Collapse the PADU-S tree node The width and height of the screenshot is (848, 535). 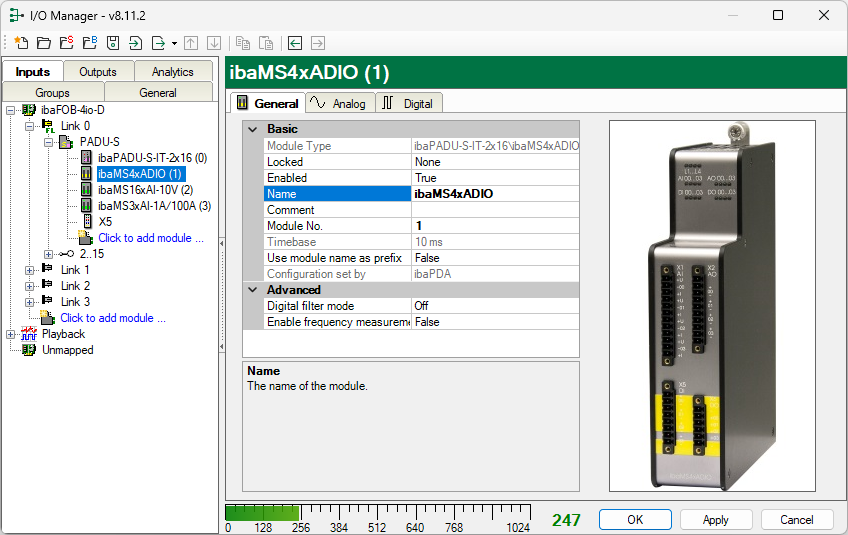point(48,142)
